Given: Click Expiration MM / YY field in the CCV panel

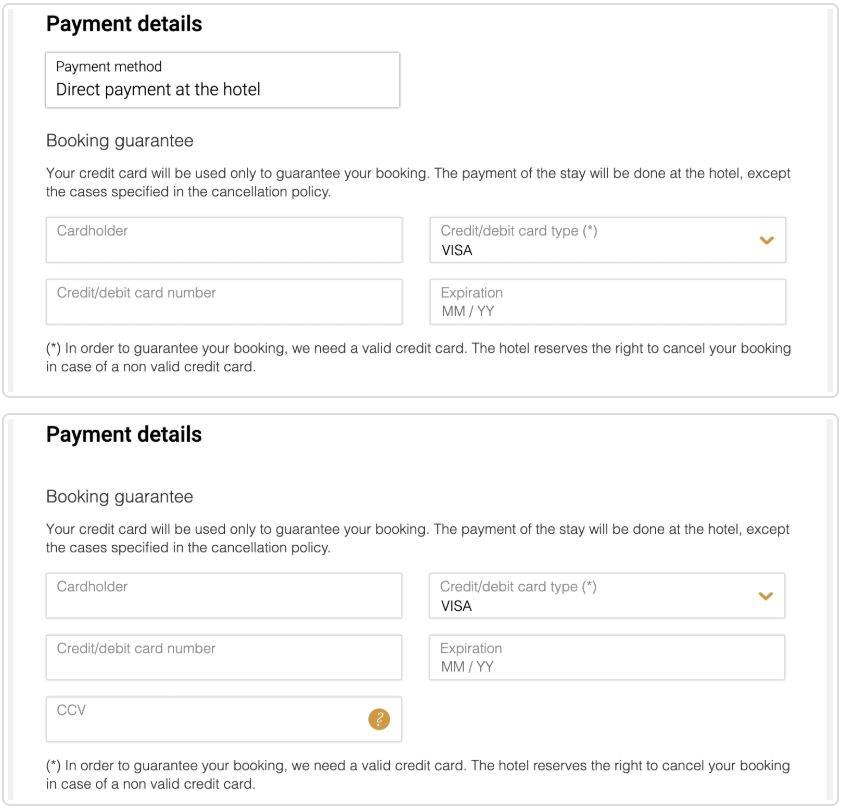Looking at the screenshot, I should point(607,657).
